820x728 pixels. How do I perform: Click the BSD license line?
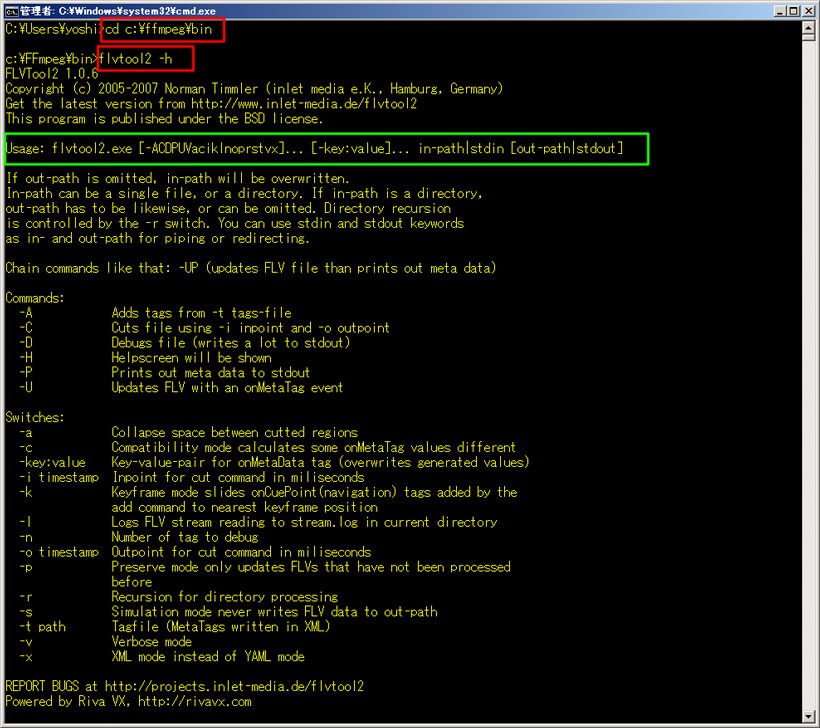point(164,119)
